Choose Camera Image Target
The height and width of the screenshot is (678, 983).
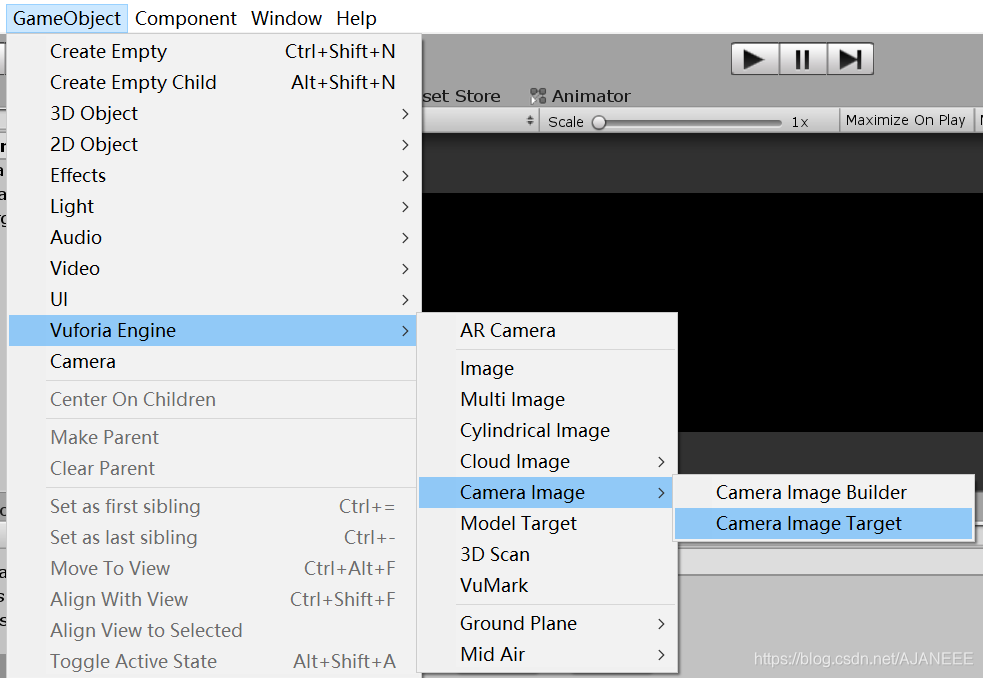pos(823,524)
